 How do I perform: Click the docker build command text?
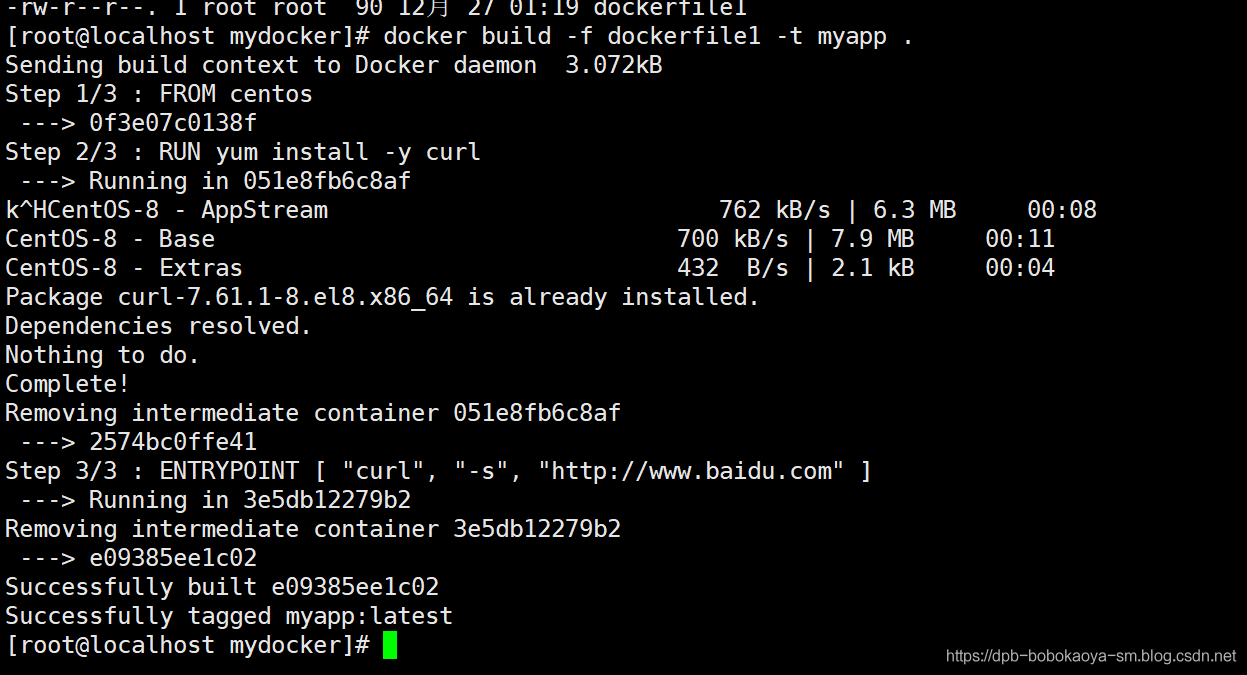(x=648, y=36)
